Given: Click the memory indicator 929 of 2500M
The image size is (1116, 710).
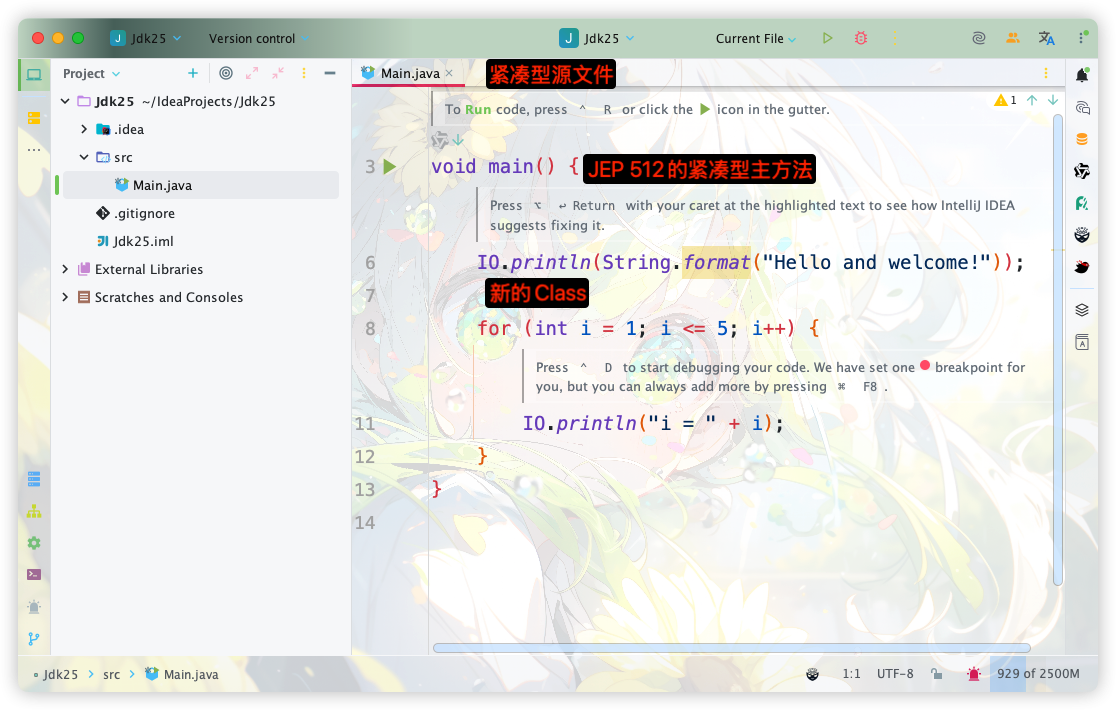Looking at the screenshot, I should (1037, 674).
